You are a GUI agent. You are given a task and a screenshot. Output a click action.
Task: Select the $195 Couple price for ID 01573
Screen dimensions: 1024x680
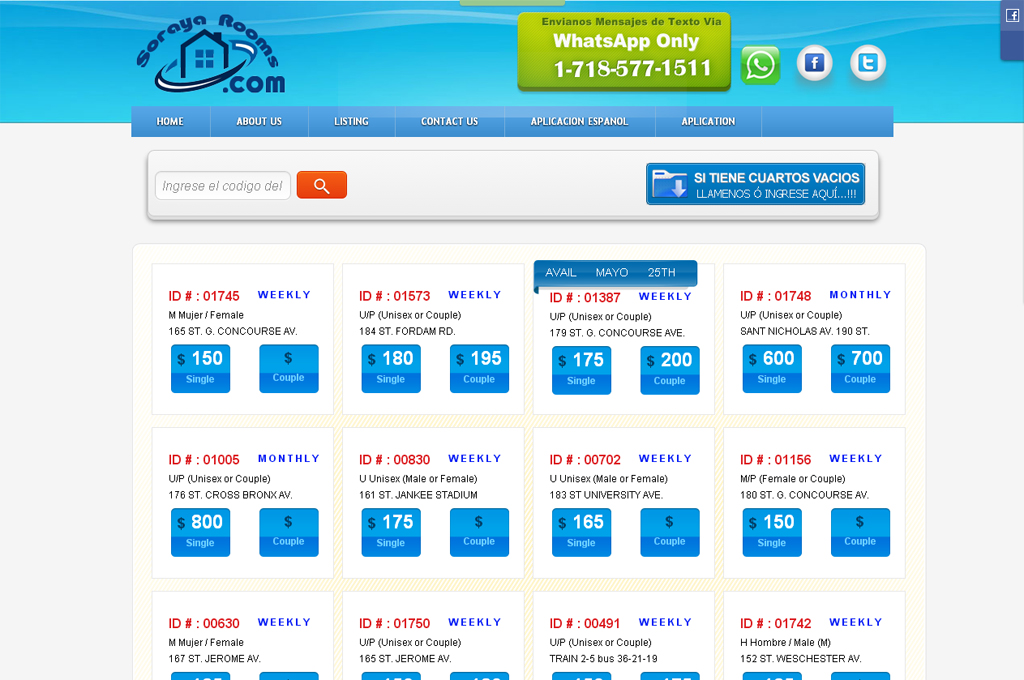point(479,368)
